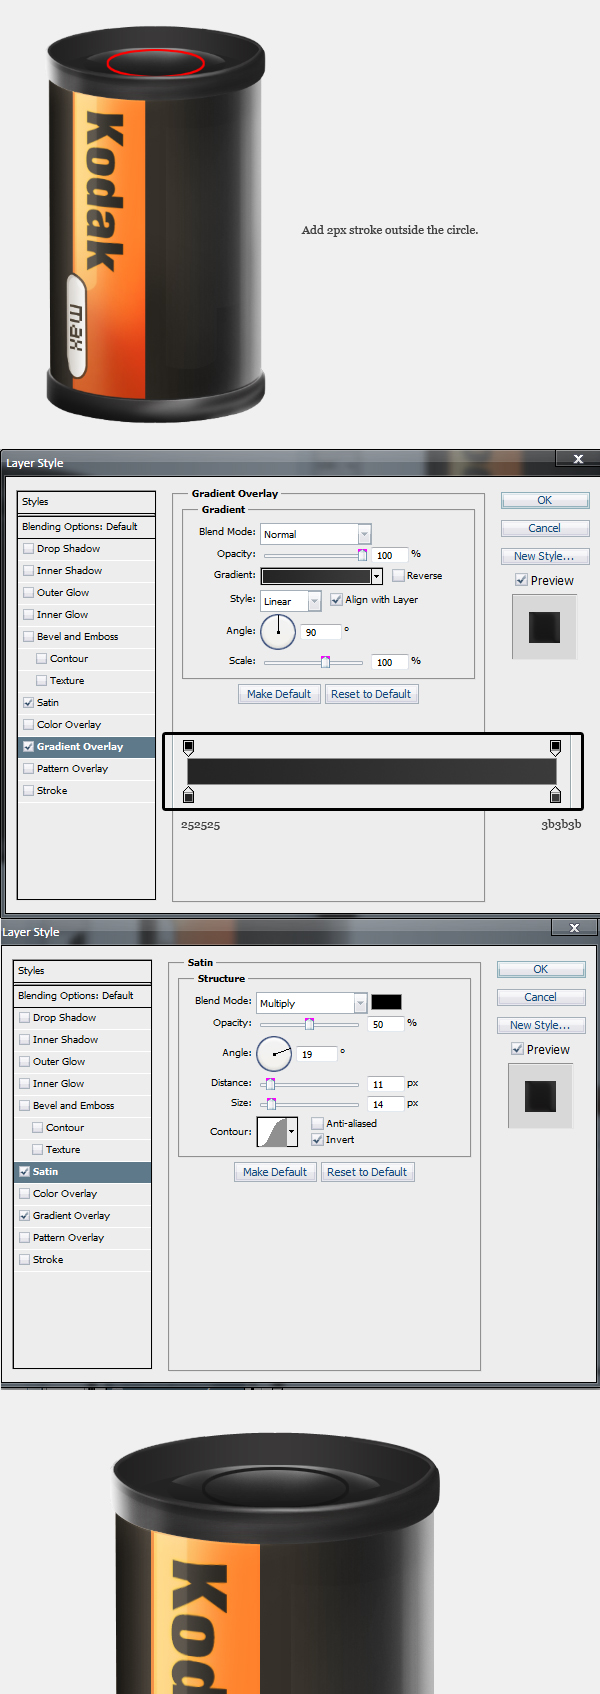Screen dimensions: 600x1694
Task: Click Reset to Default in Gradient Overlay dialog
Action: click(x=371, y=694)
